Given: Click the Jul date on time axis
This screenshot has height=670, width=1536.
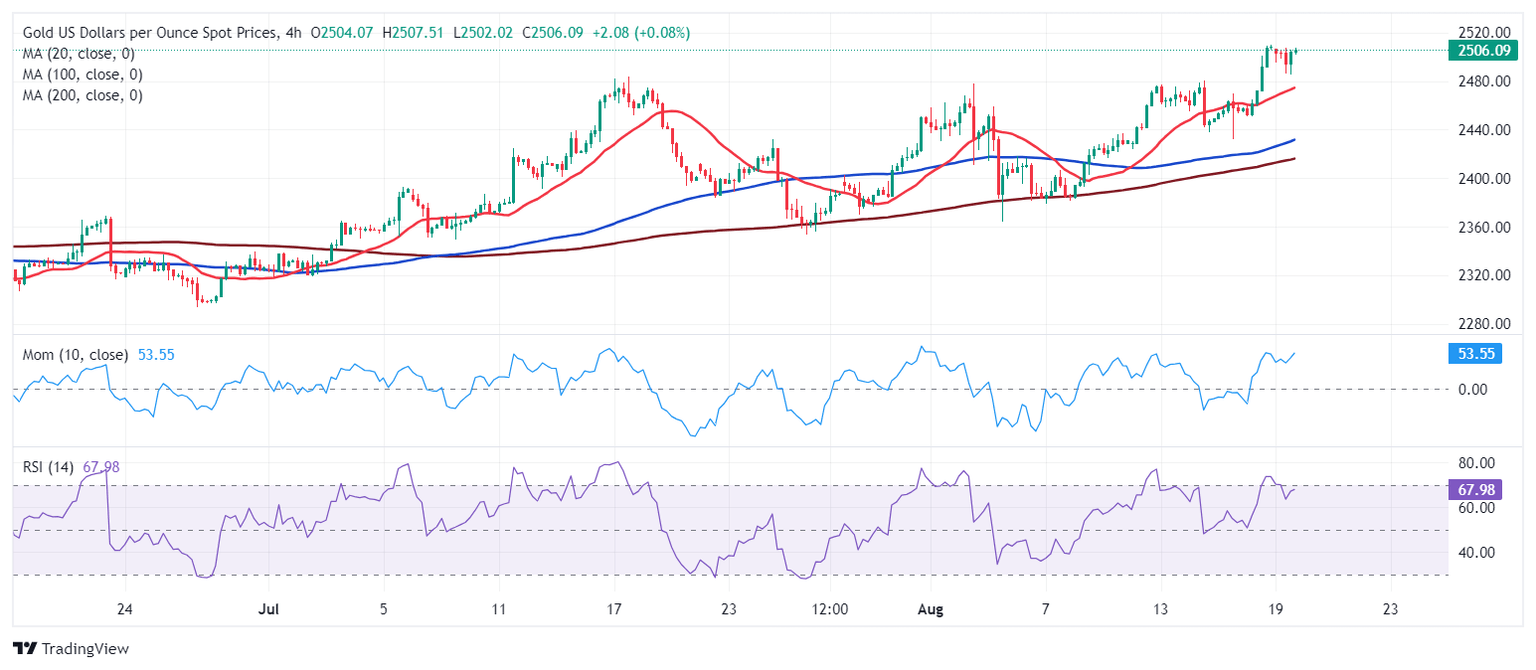Looking at the screenshot, I should (267, 608).
